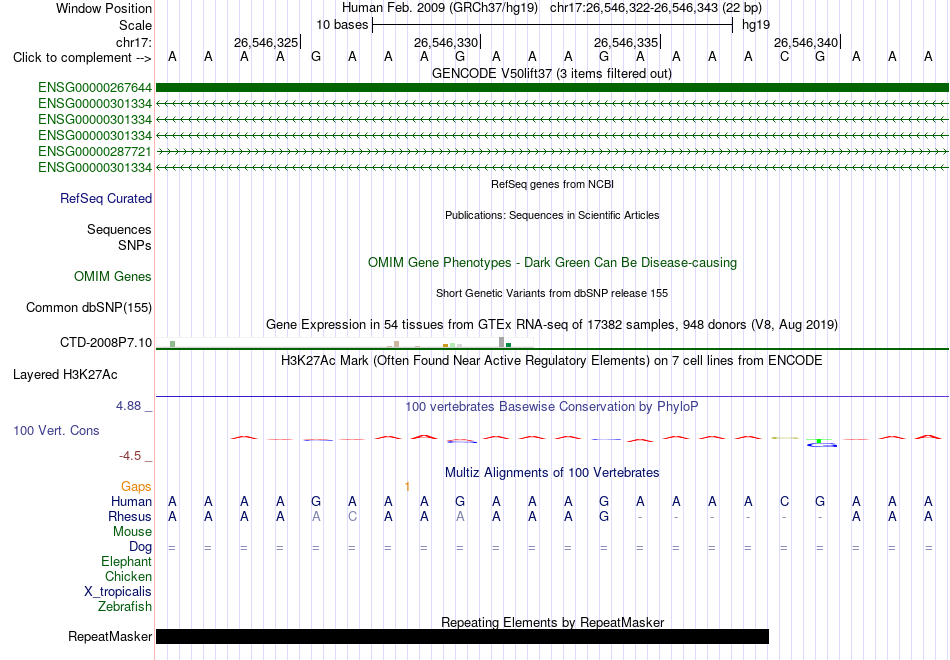Click the Window Position track label

pos(104,8)
